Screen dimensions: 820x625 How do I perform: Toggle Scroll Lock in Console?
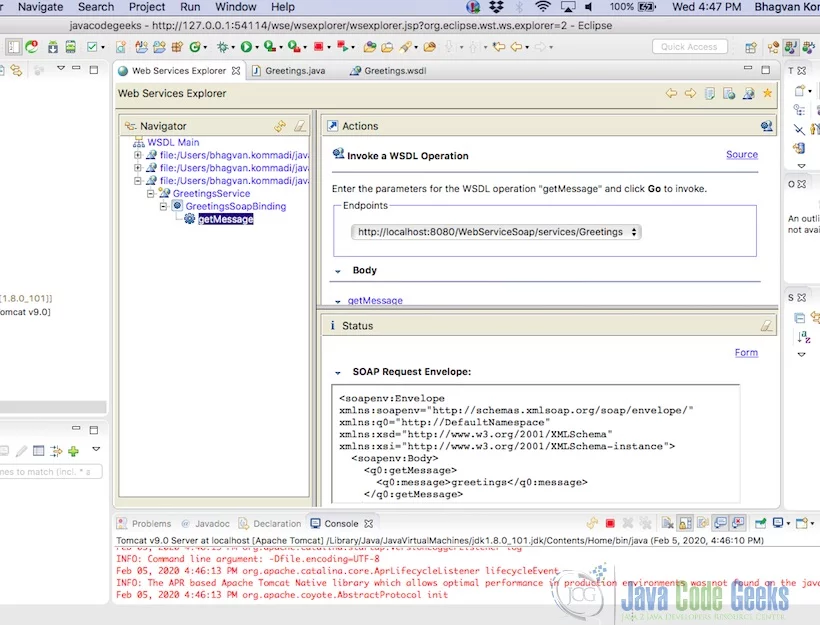coord(685,523)
